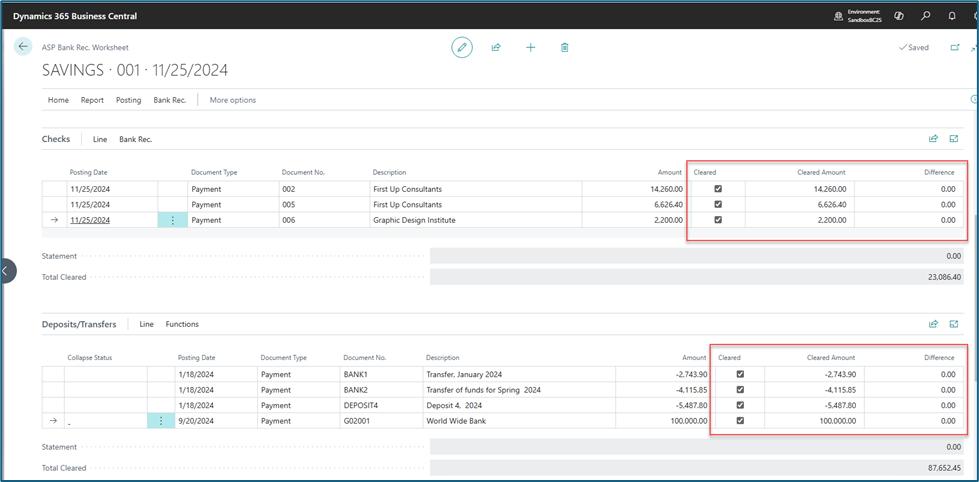The image size is (979, 482).
Task: Open page in new window icon
Action: point(954,47)
